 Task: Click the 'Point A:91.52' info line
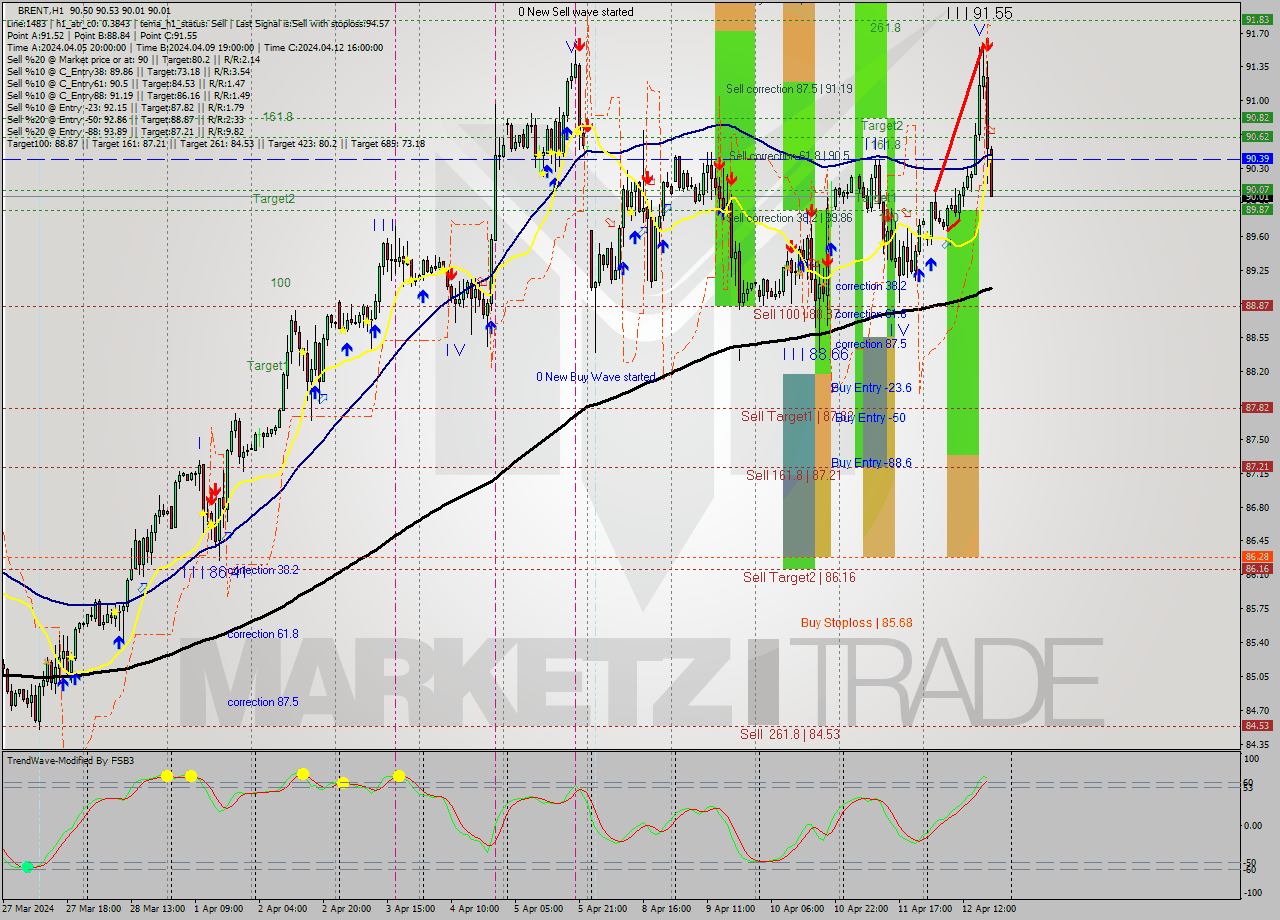(x=102, y=35)
